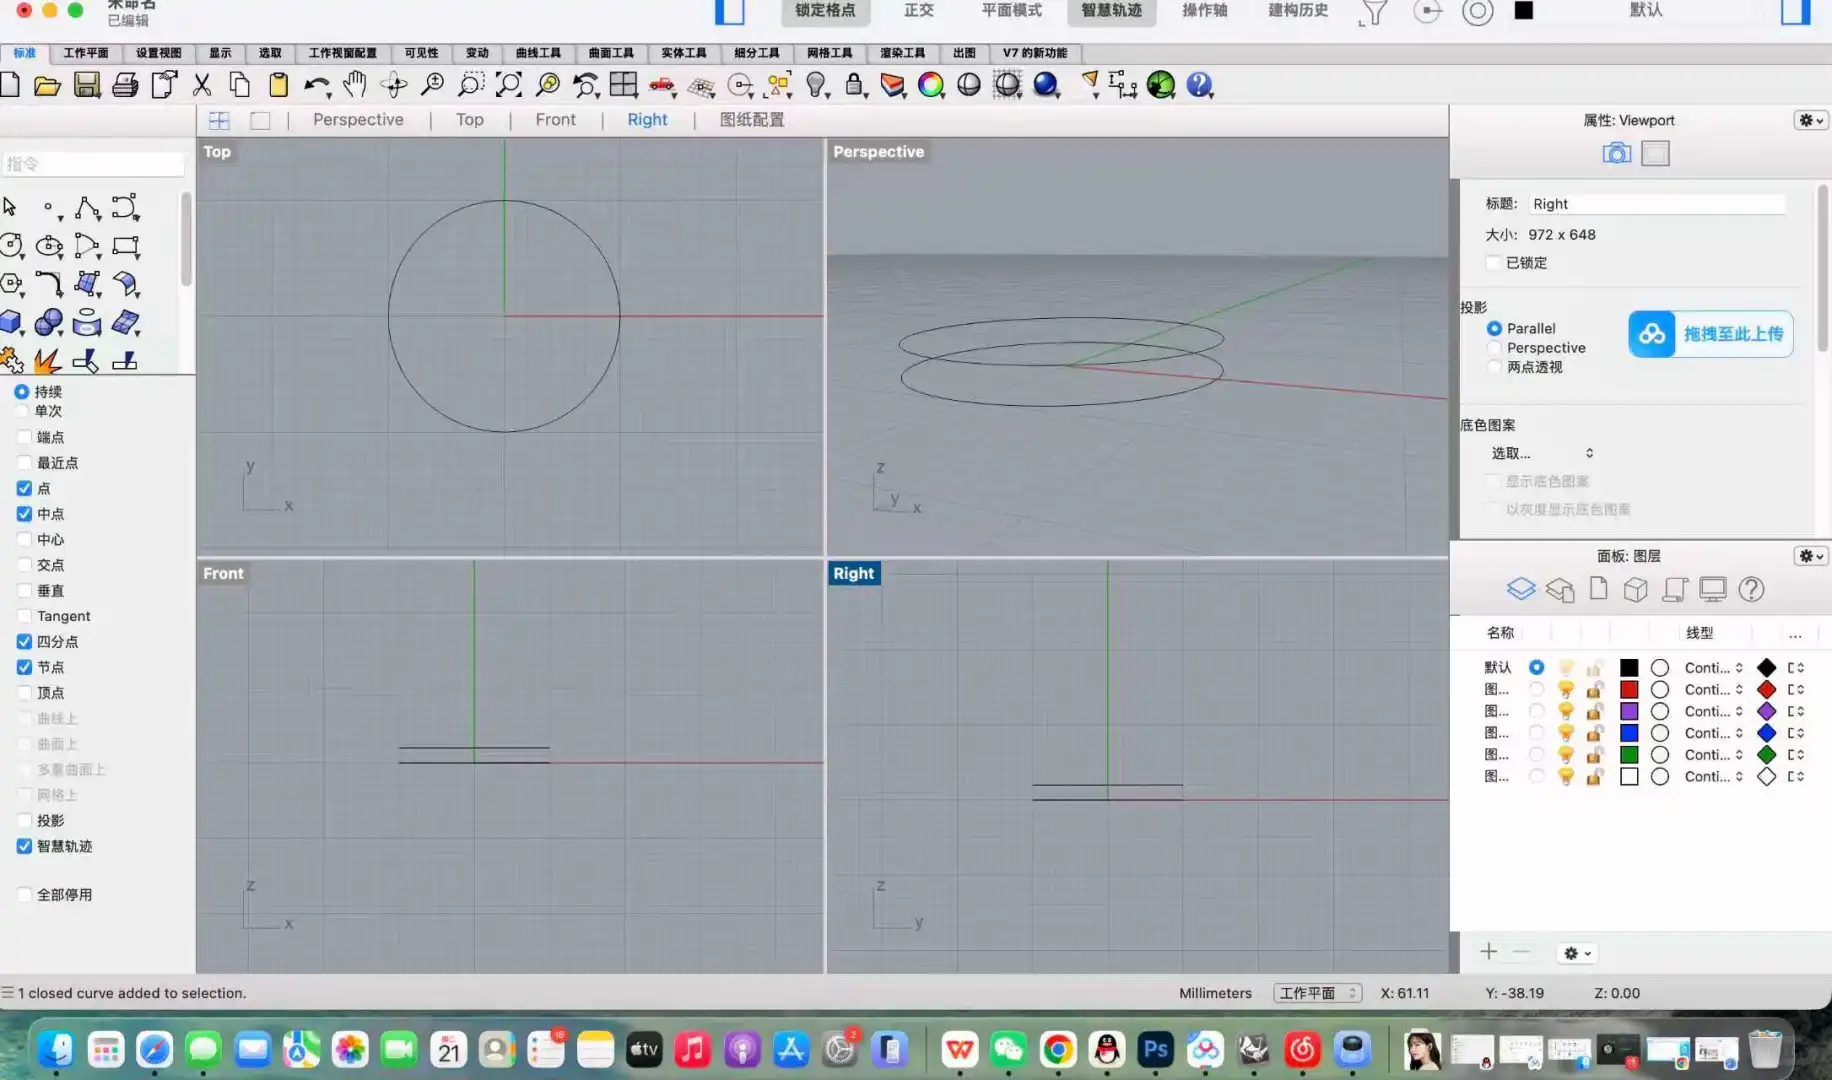This screenshot has width=1832, height=1080.
Task: Open the 选取 dropdown under 底色图案
Action: click(1540, 453)
